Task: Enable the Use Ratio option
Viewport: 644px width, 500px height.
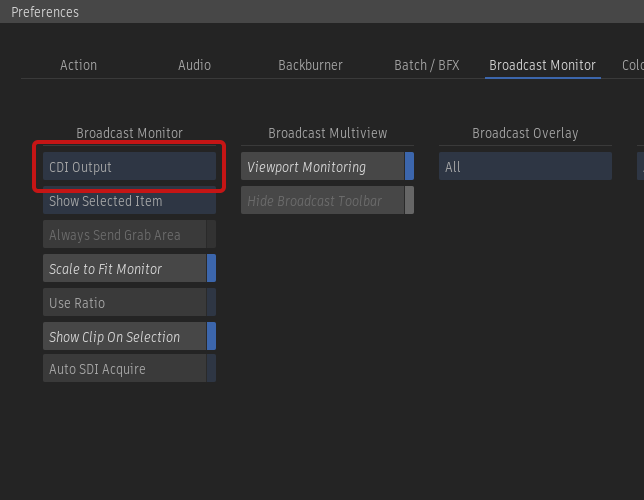Action: (x=129, y=303)
